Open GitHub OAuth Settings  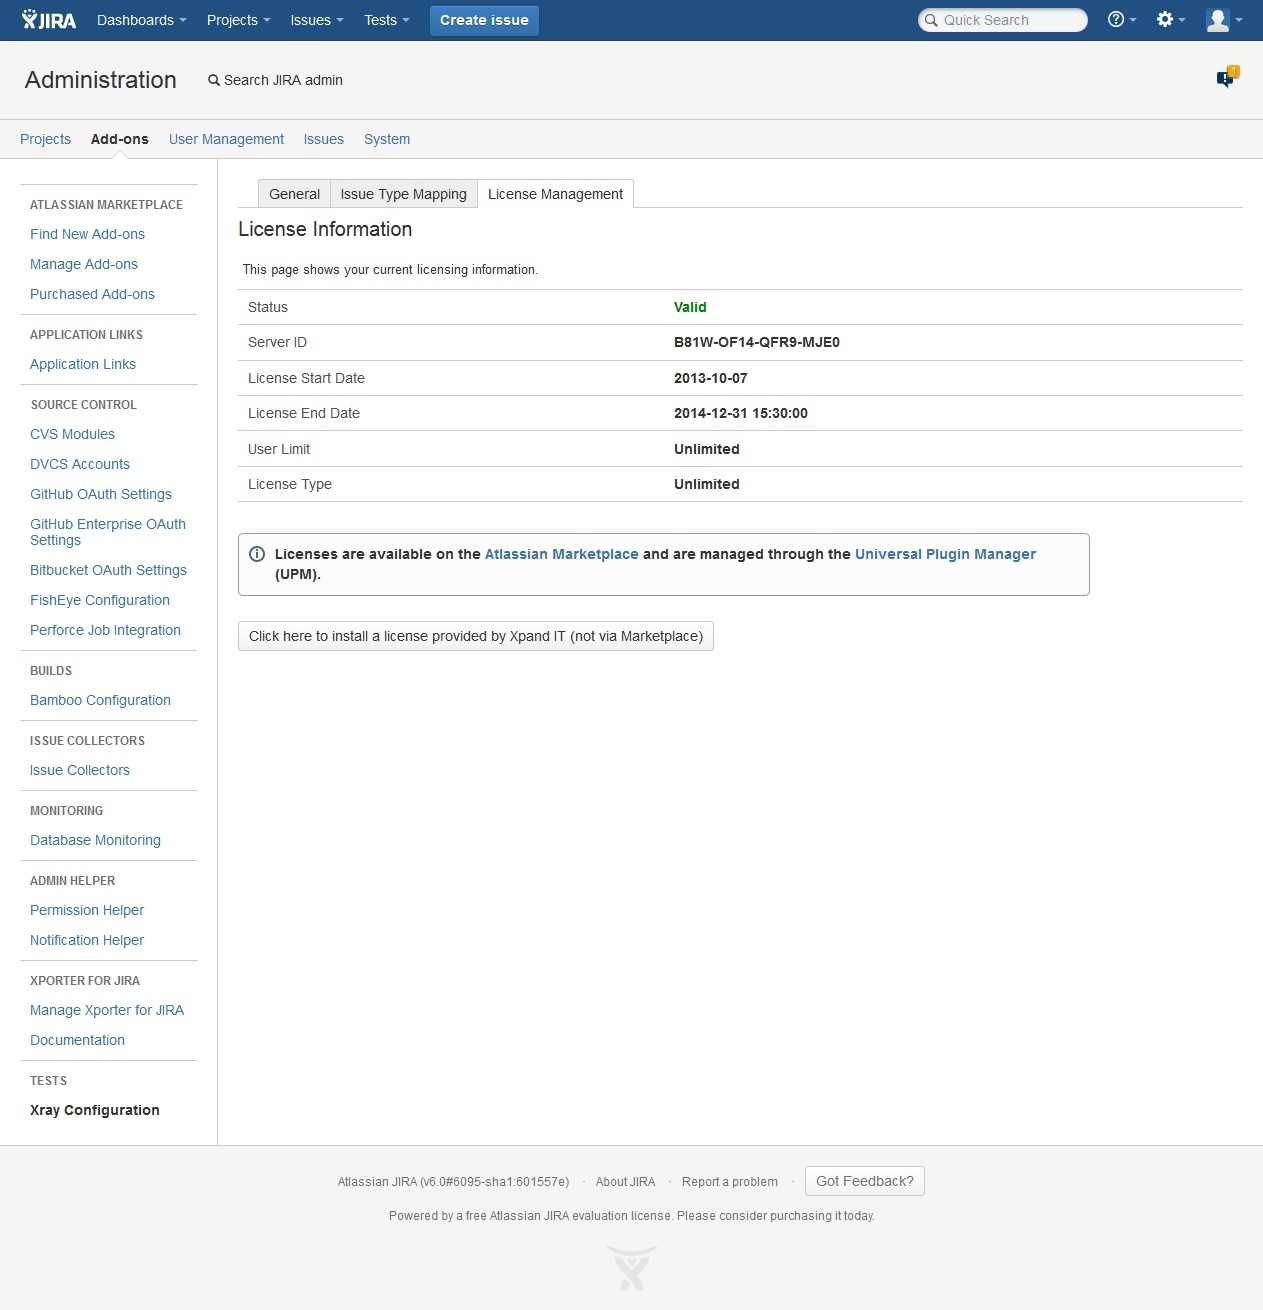(101, 494)
